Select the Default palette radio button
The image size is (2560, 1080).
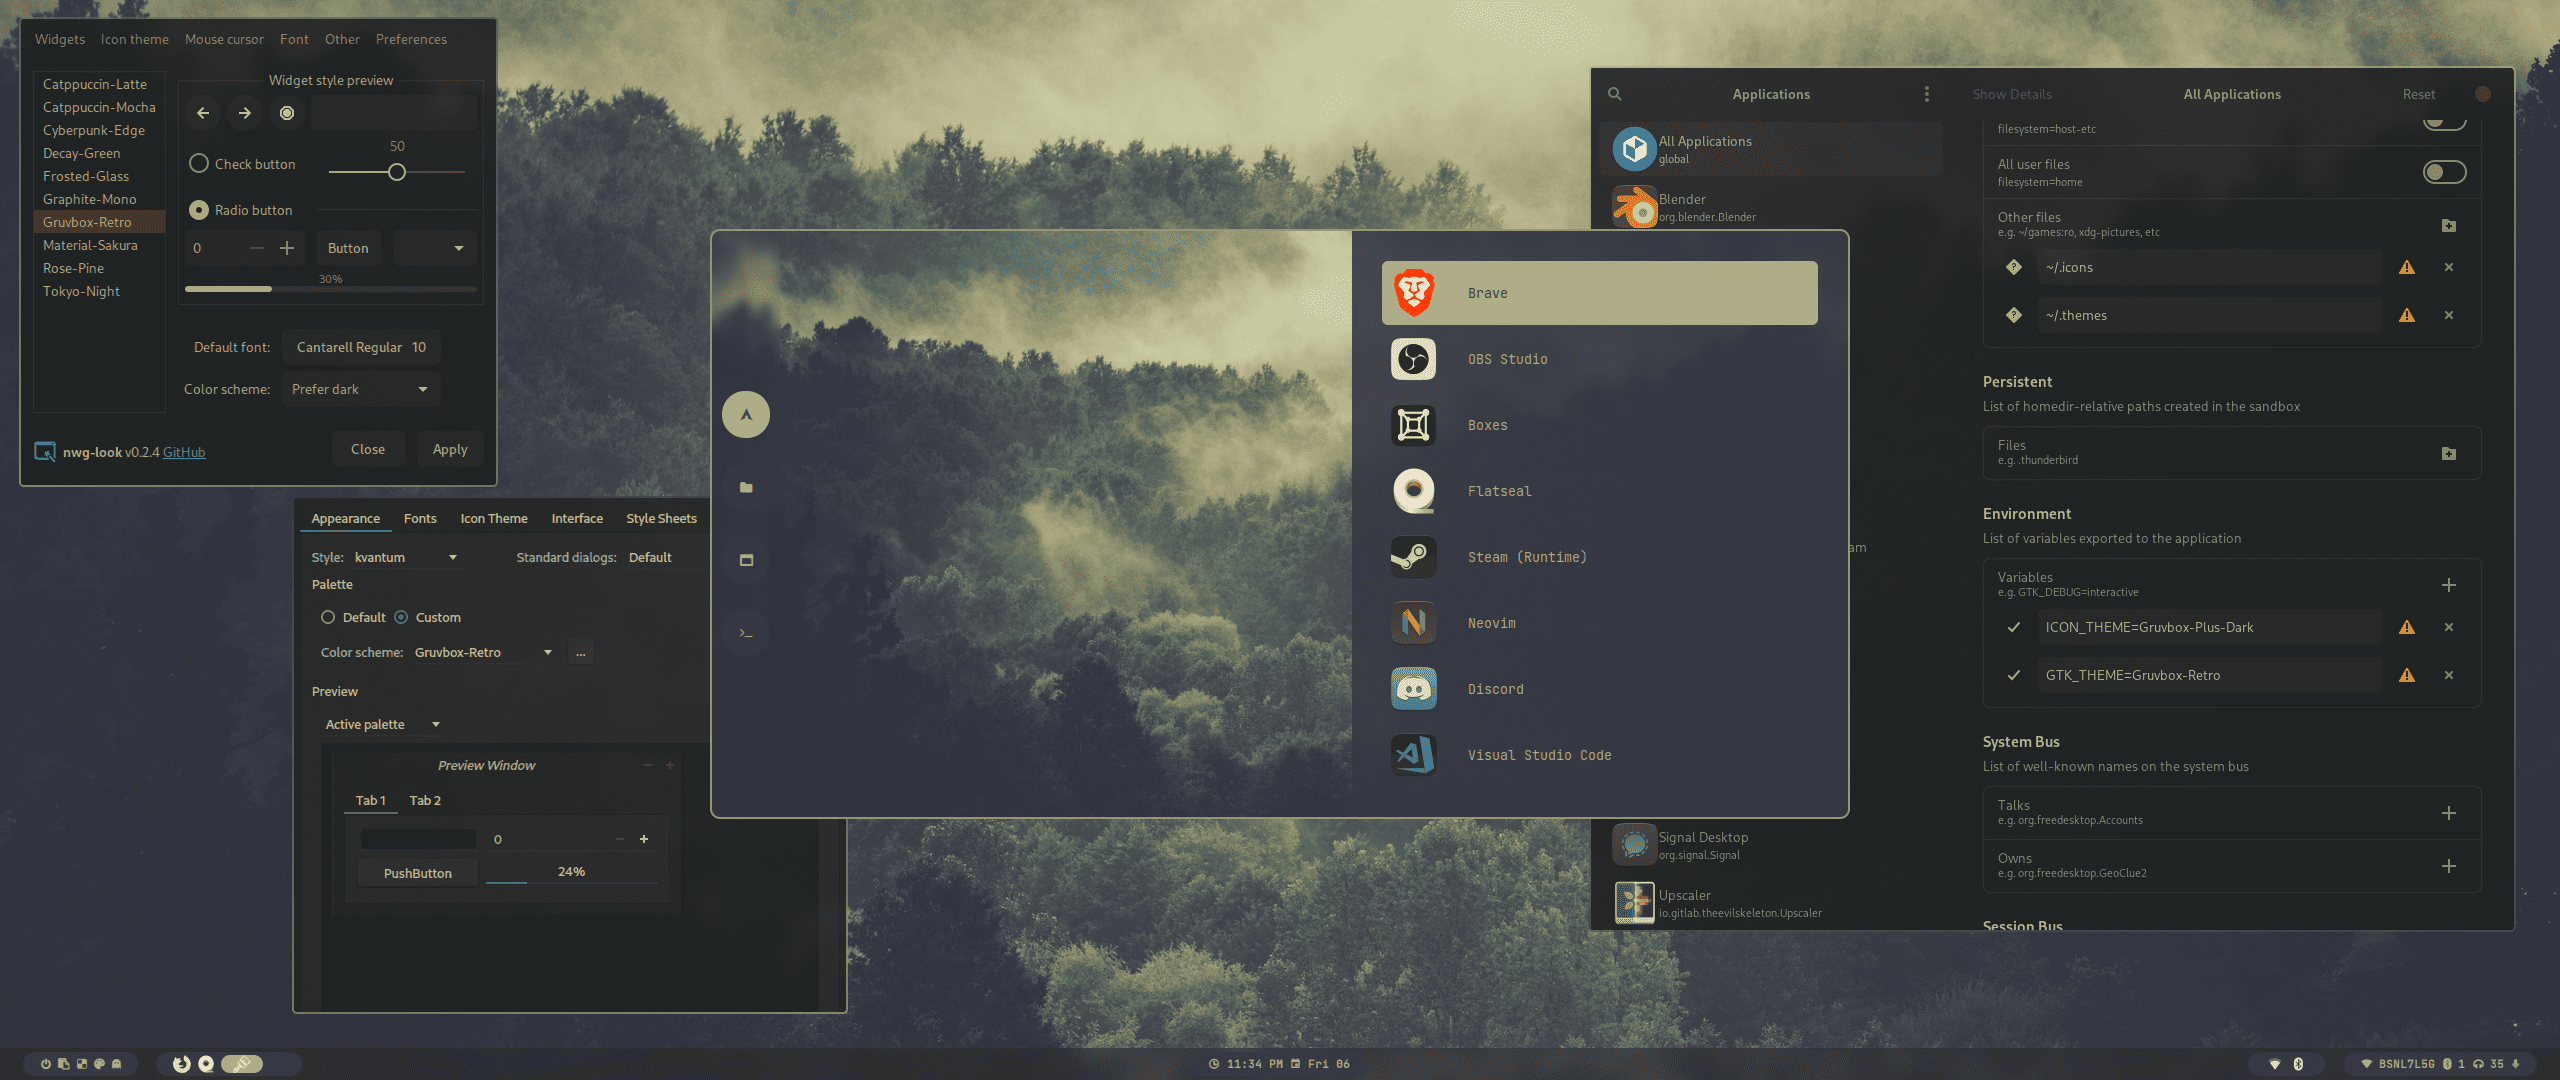coord(328,617)
